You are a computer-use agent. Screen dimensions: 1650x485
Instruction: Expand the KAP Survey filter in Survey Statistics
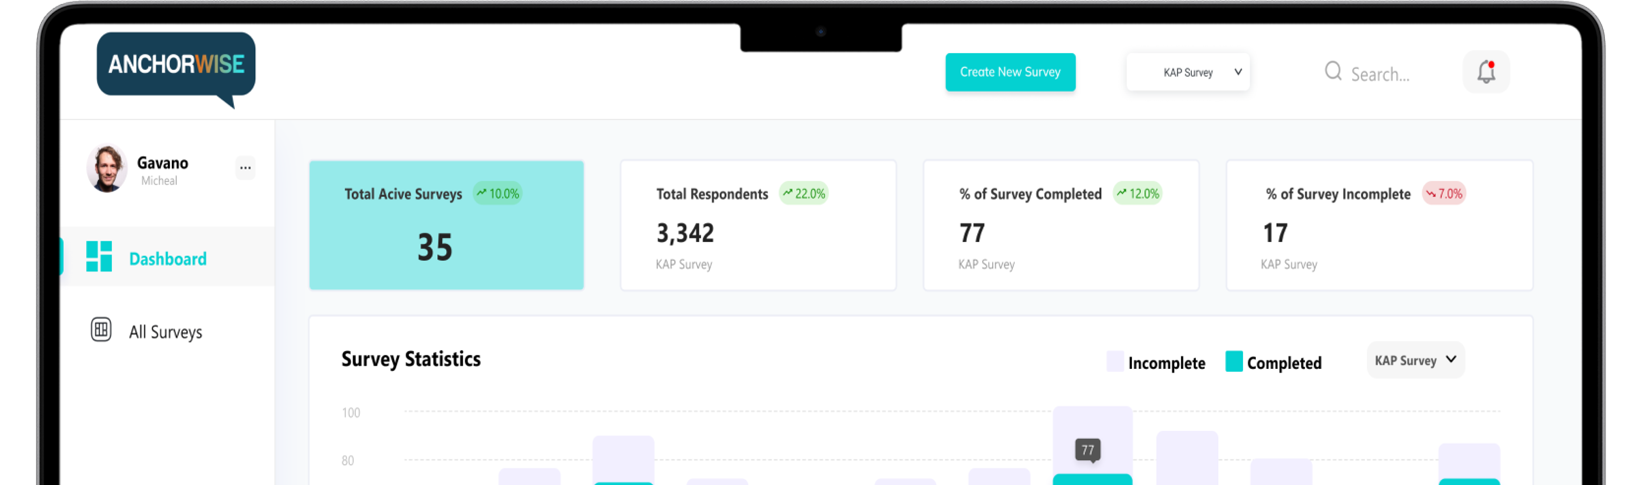pyautogui.click(x=1415, y=360)
